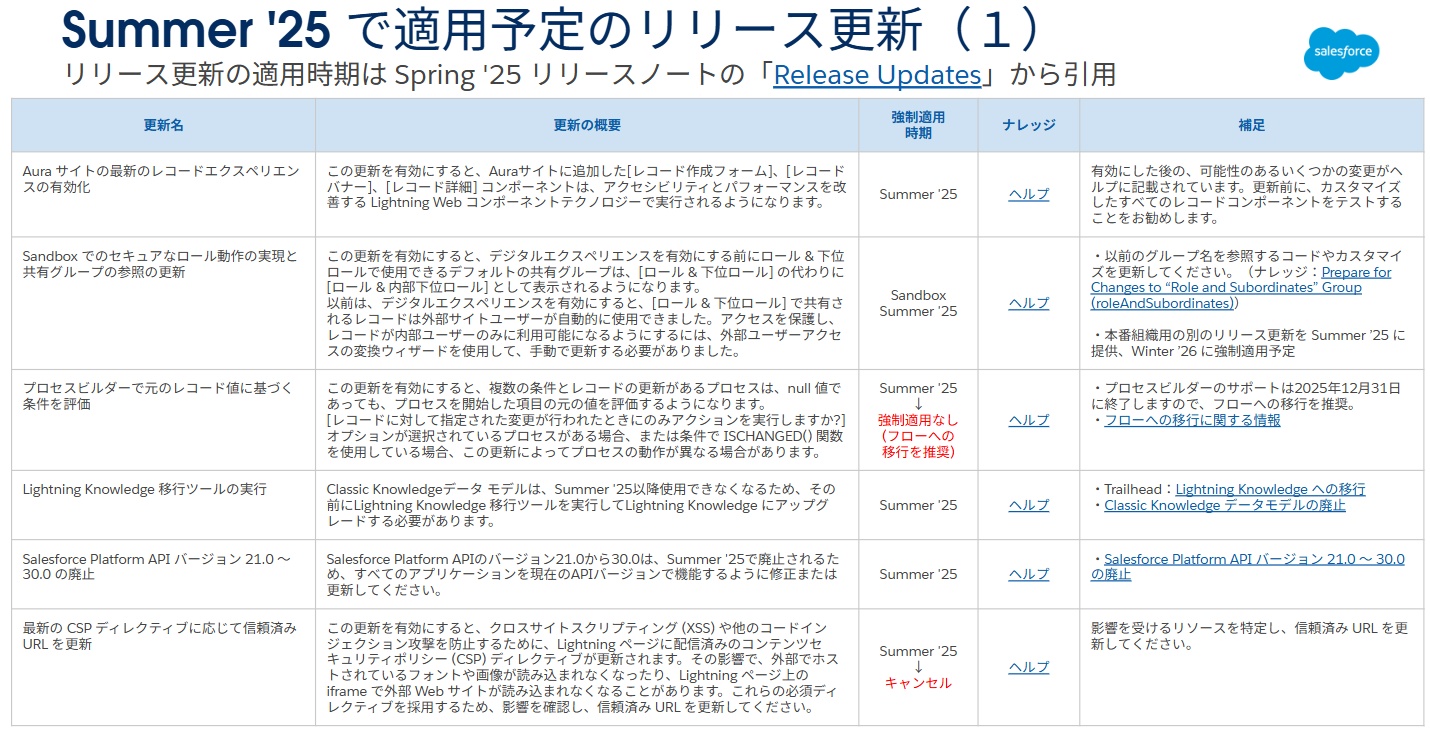Click the Classic Knowledgeデータ モデル description cell

click(587, 505)
